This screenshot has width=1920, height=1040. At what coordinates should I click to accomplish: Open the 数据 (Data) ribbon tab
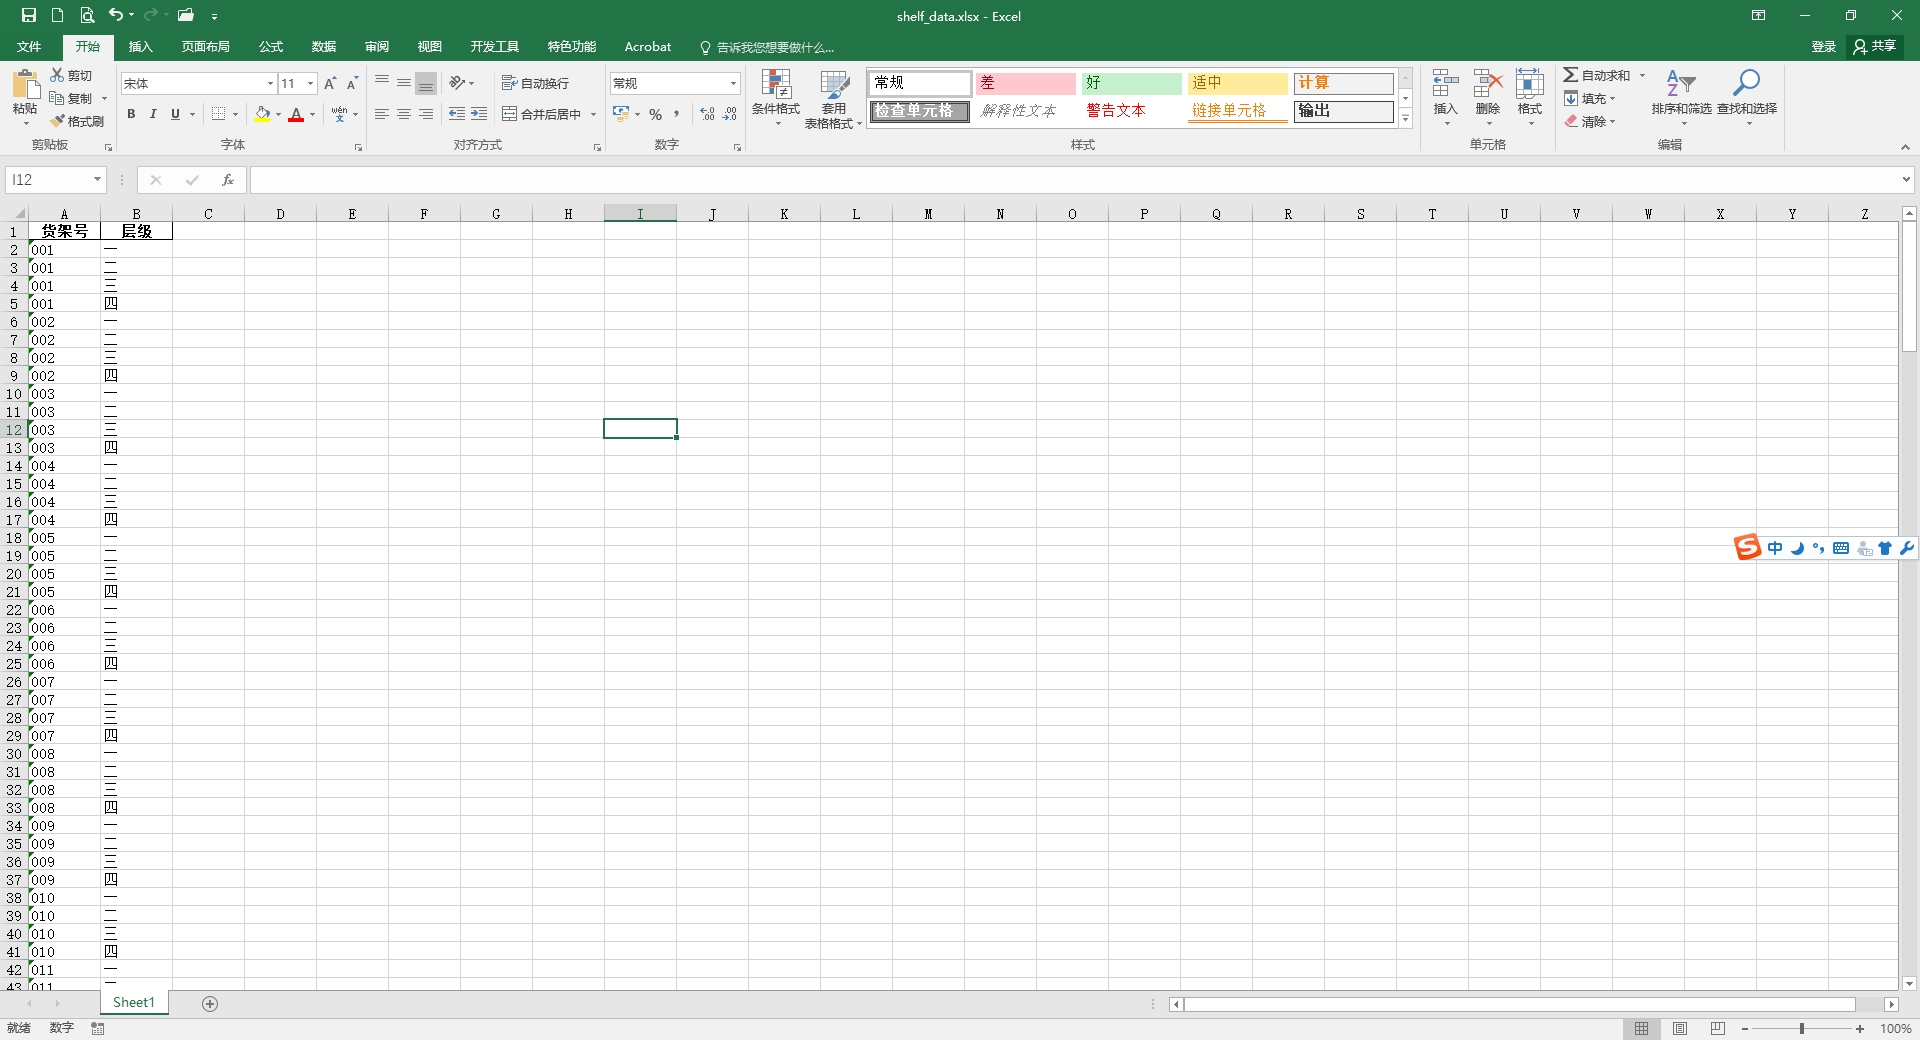click(323, 47)
